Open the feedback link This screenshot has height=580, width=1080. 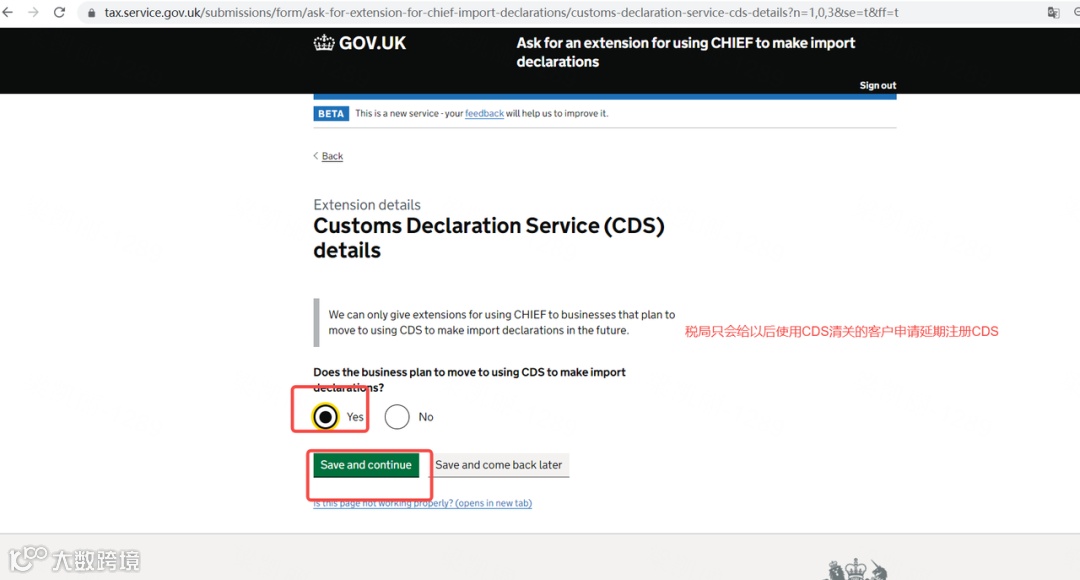point(484,114)
